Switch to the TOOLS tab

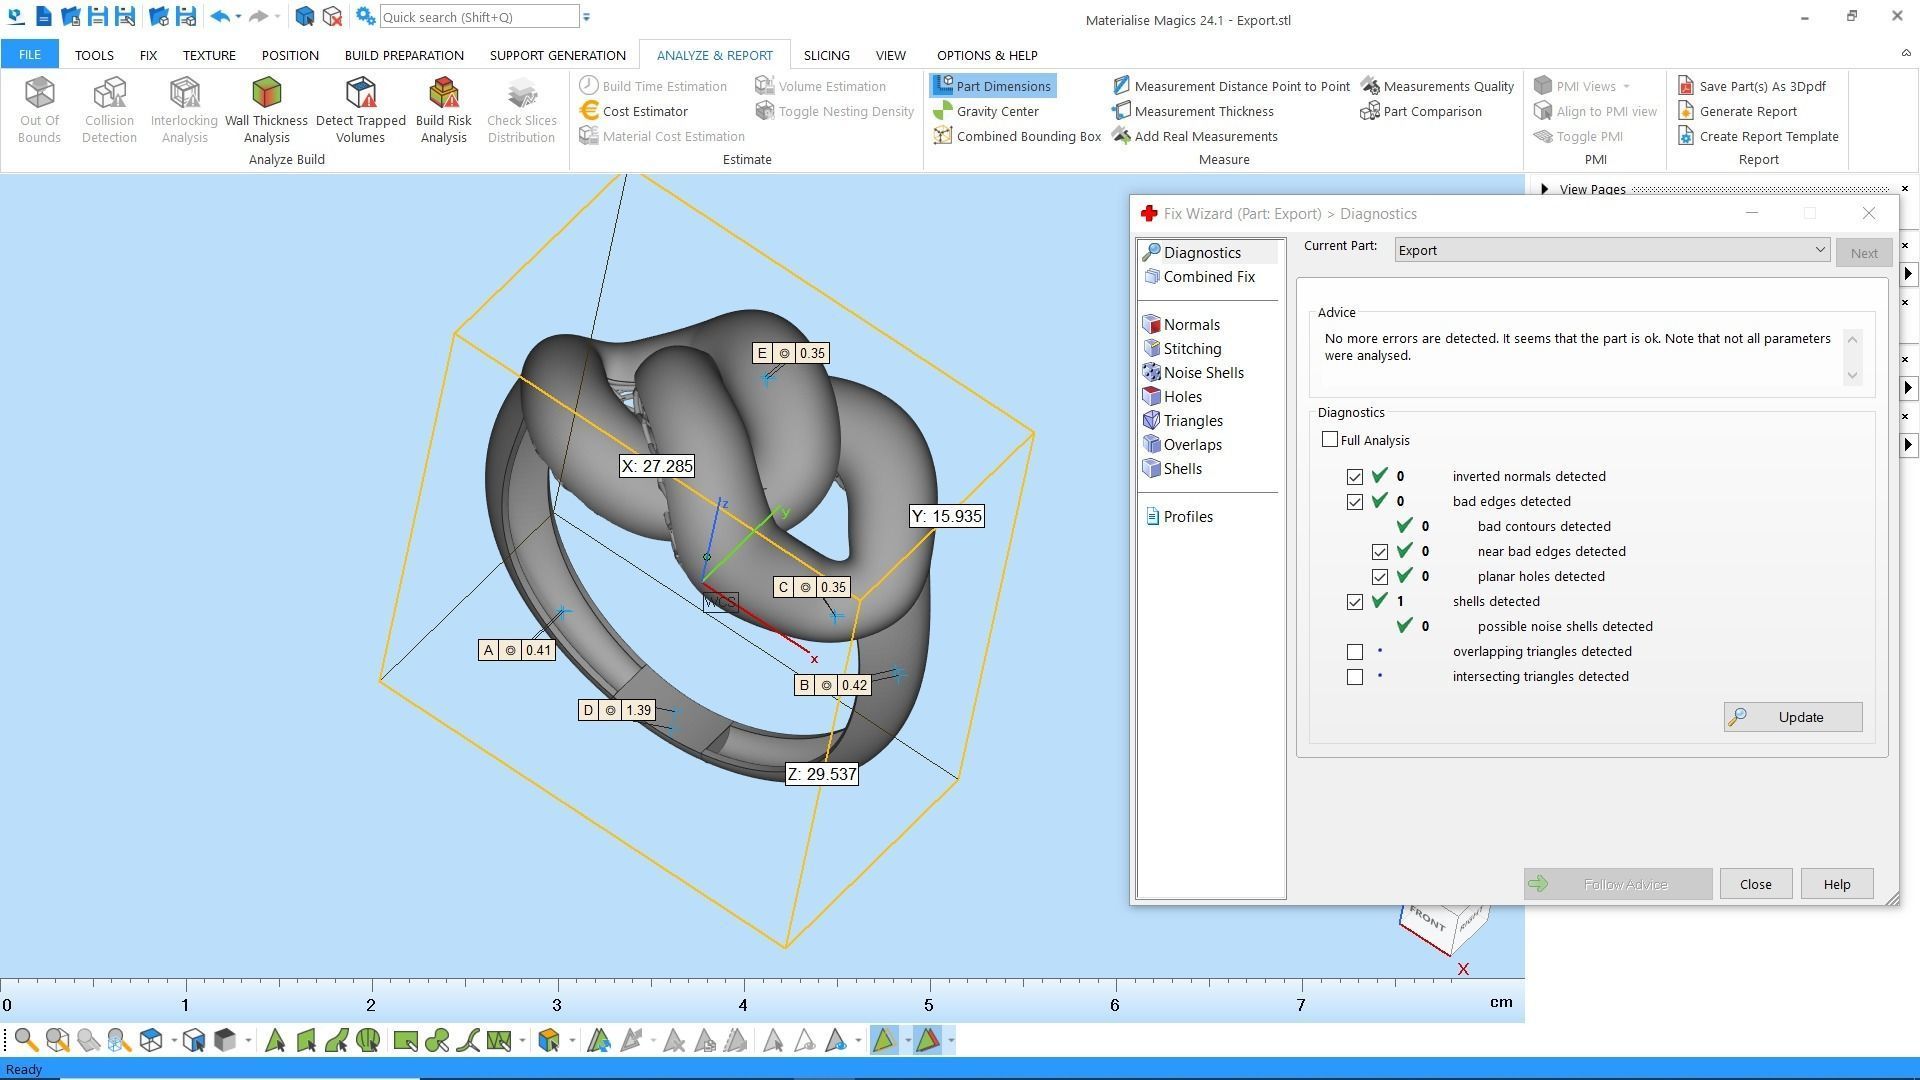coord(94,55)
